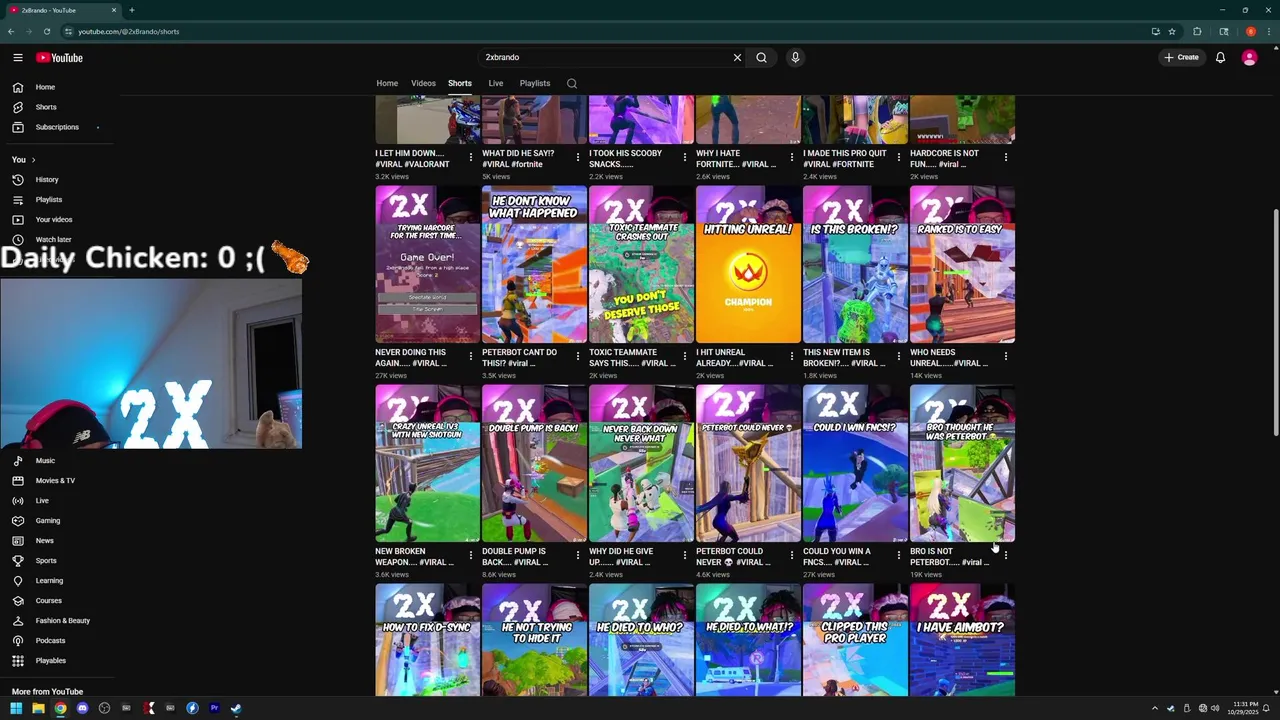Image resolution: width=1280 pixels, height=720 pixels.
Task: Switch to the channel Home tab
Action: click(x=387, y=83)
